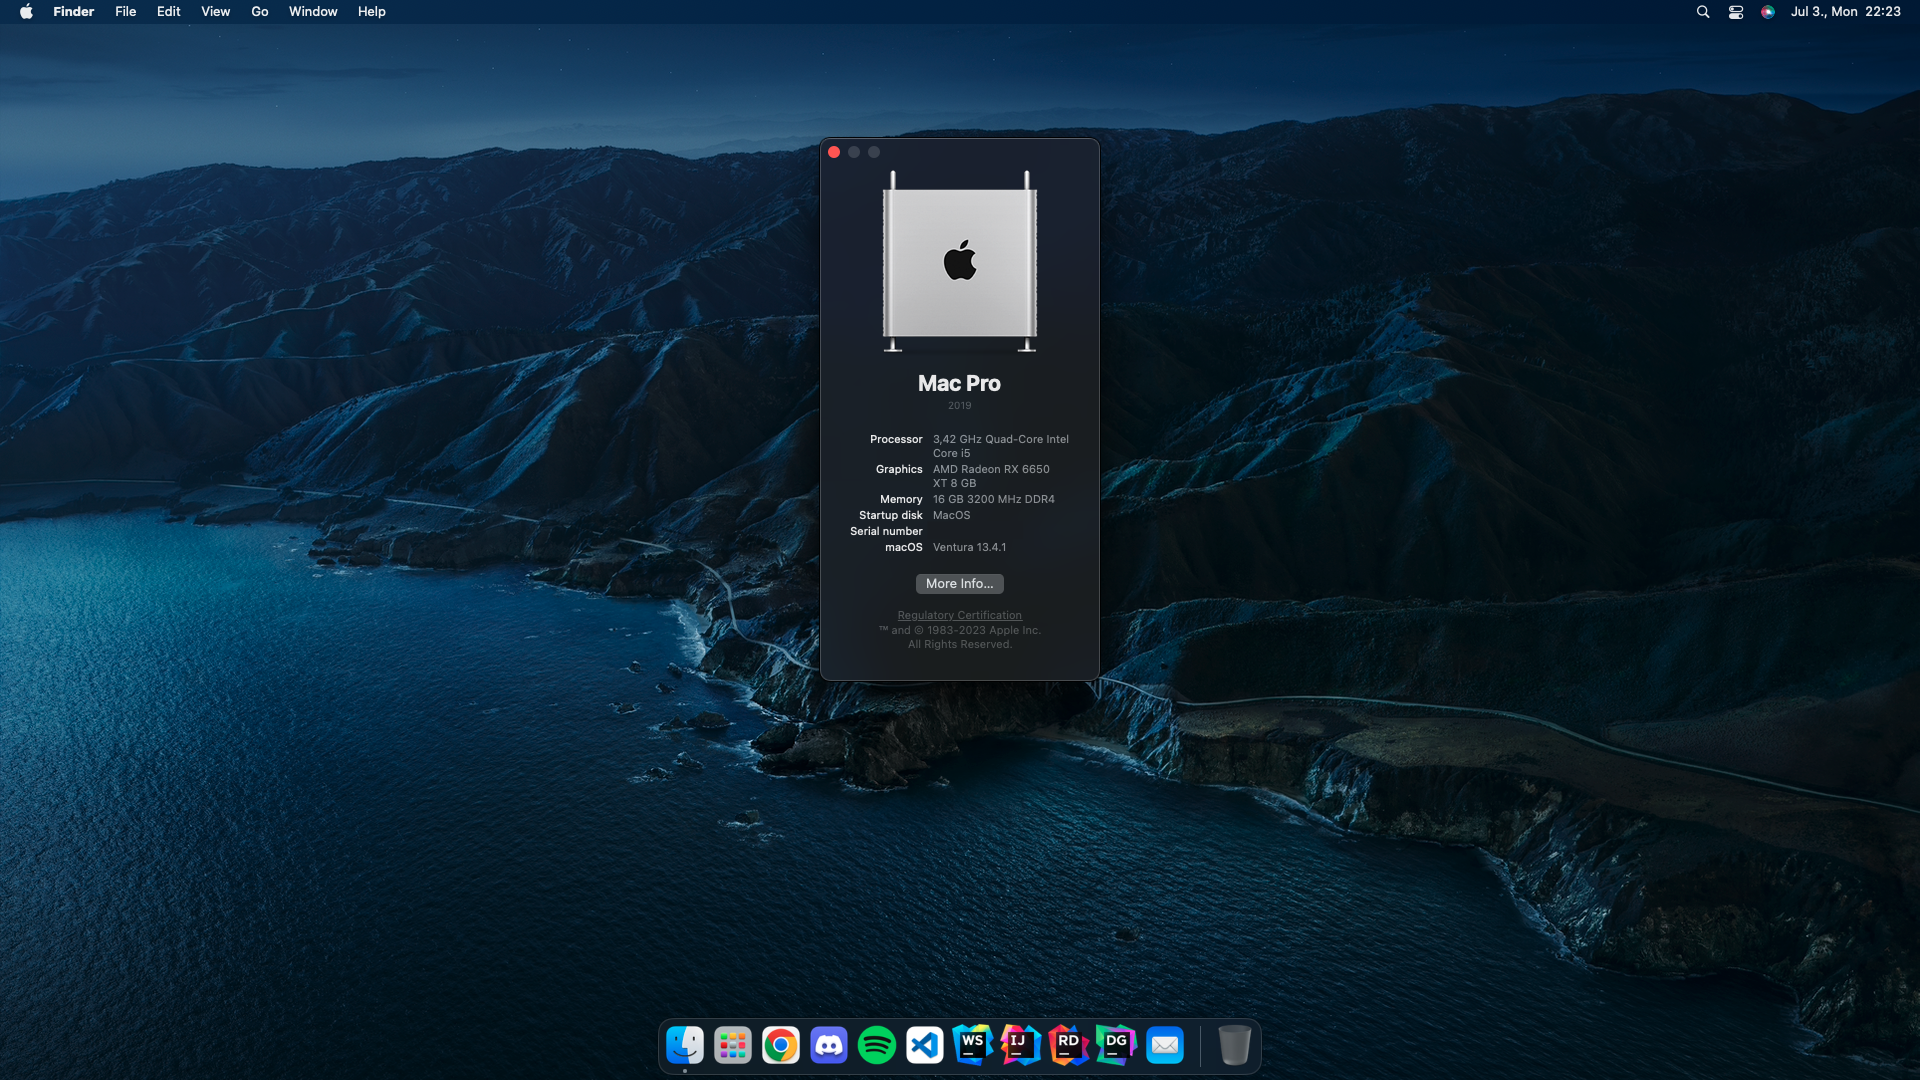The image size is (1920, 1080).
Task: Open DataGrip from the dock
Action: tap(1116, 1045)
